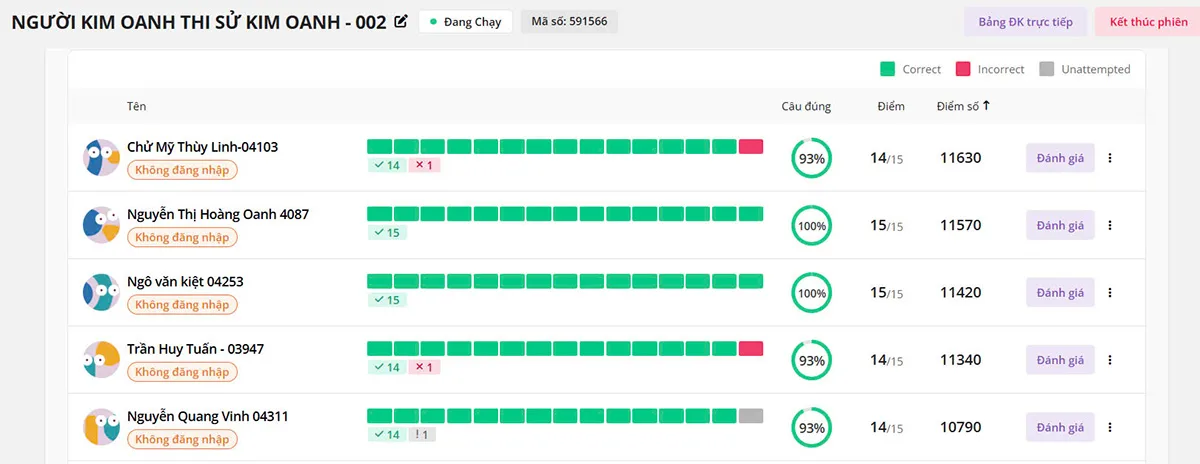Click the gray Unattempted legend swatch
Viewport: 1200px width, 464px height.
(x=1047, y=69)
